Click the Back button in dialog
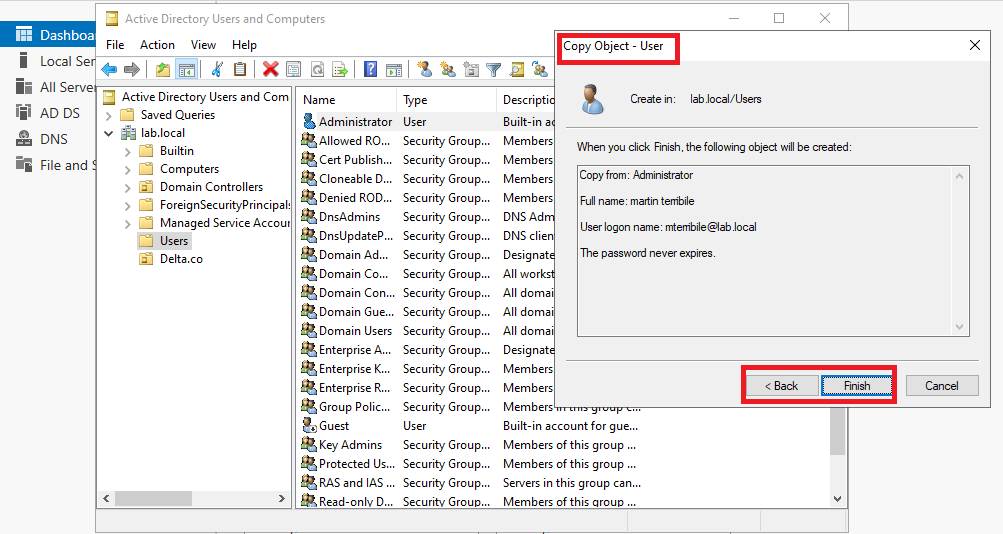The width and height of the screenshot is (1003, 534). [x=781, y=386]
